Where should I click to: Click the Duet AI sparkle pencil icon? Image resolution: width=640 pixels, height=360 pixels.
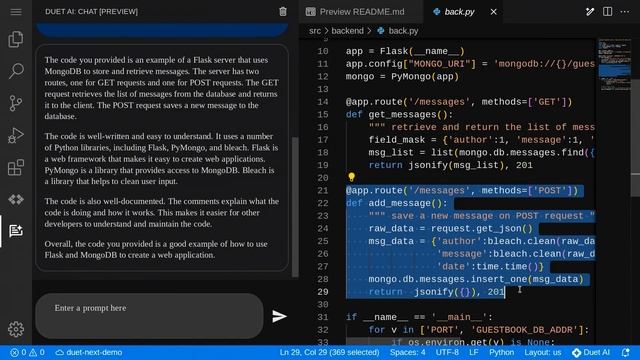[x=590, y=11]
